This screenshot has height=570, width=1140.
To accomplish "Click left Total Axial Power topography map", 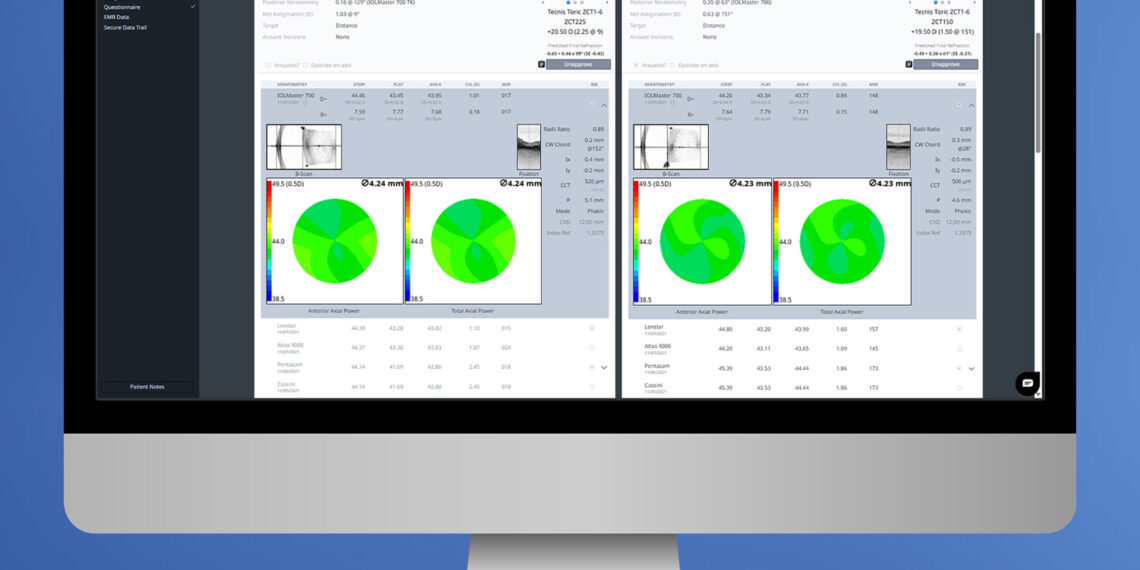I will 473,241.
